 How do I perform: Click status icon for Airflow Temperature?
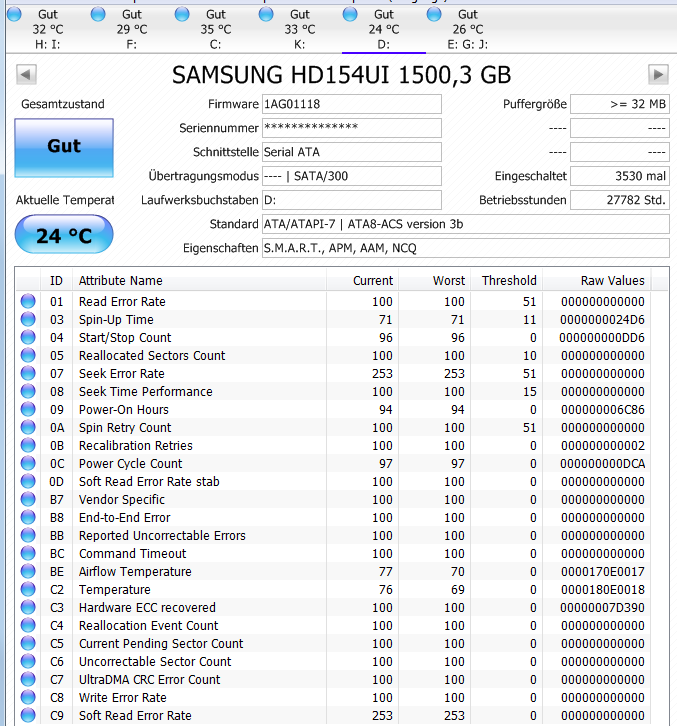click(28, 571)
